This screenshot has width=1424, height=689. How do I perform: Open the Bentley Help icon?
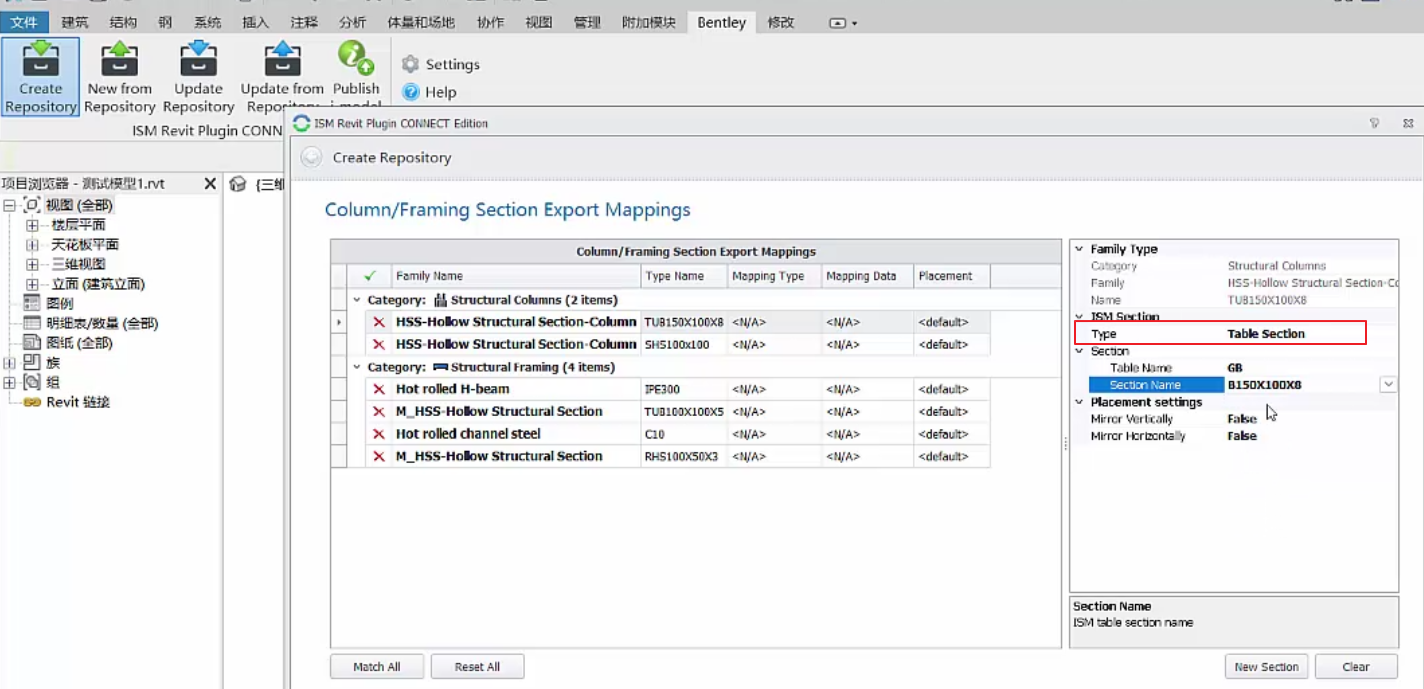click(x=410, y=92)
